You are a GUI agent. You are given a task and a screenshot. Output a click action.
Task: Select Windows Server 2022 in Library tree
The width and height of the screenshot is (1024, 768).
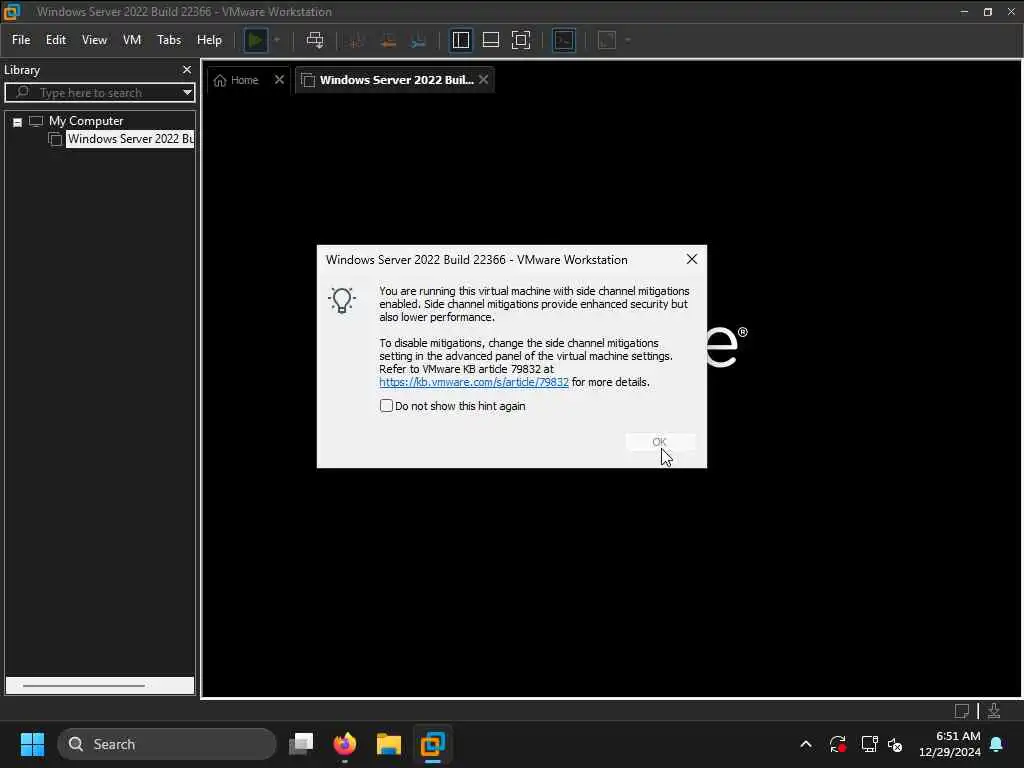tap(130, 139)
